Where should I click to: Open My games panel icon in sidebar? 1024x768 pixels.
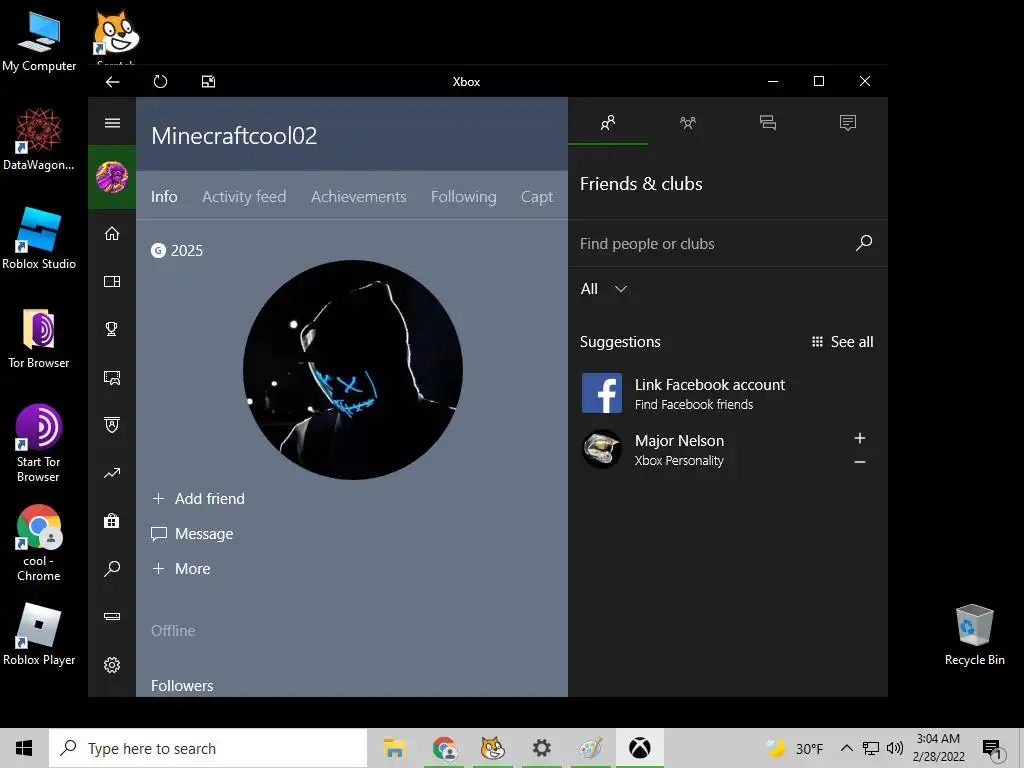click(x=112, y=281)
